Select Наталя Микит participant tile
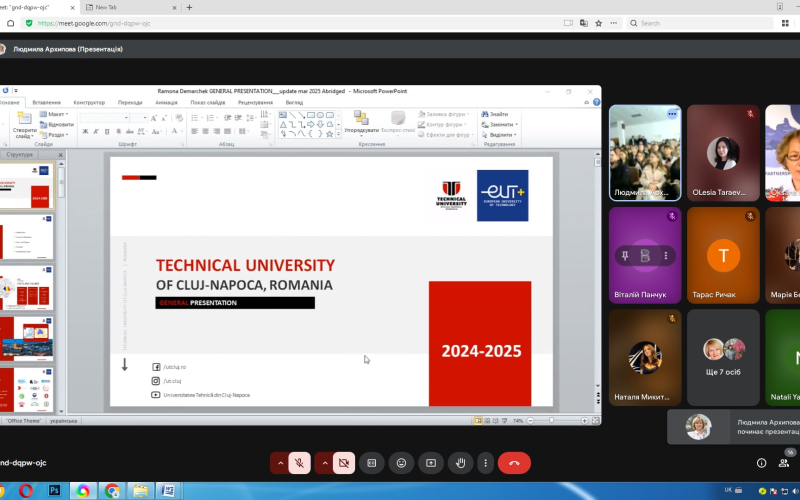The width and height of the screenshot is (800, 500). click(645, 358)
